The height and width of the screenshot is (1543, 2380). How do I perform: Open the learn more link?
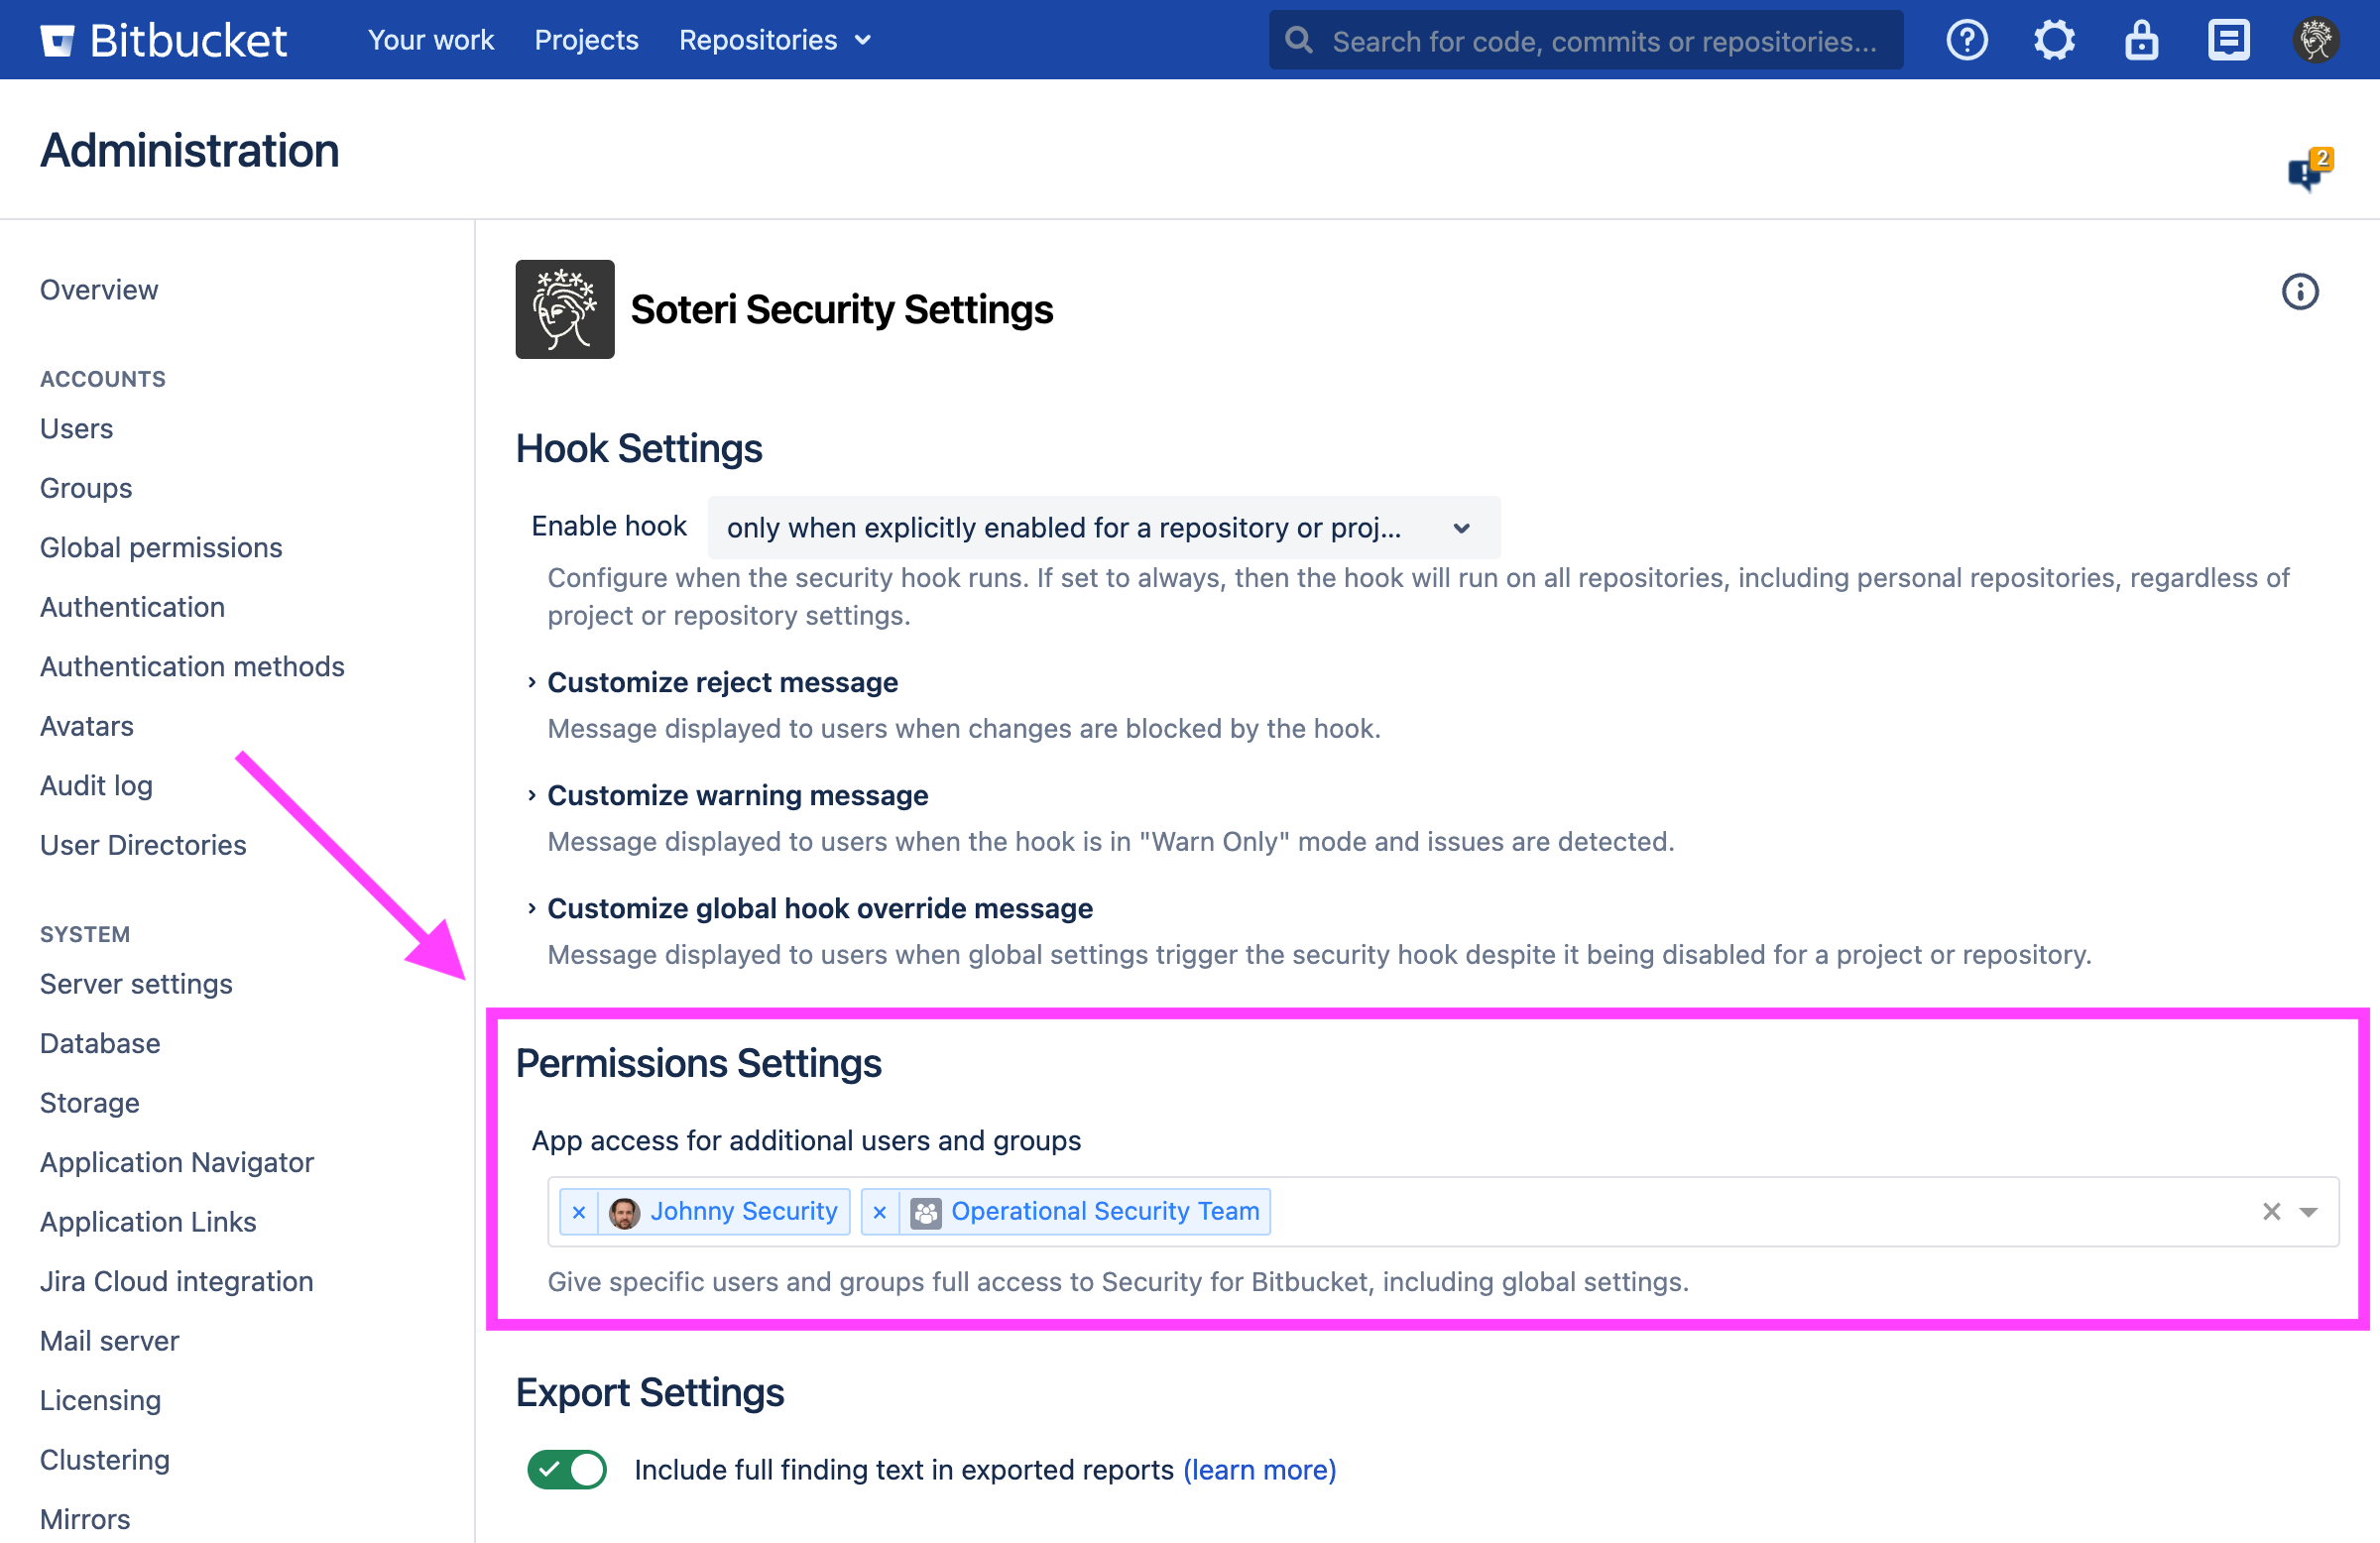pyautogui.click(x=1259, y=1470)
